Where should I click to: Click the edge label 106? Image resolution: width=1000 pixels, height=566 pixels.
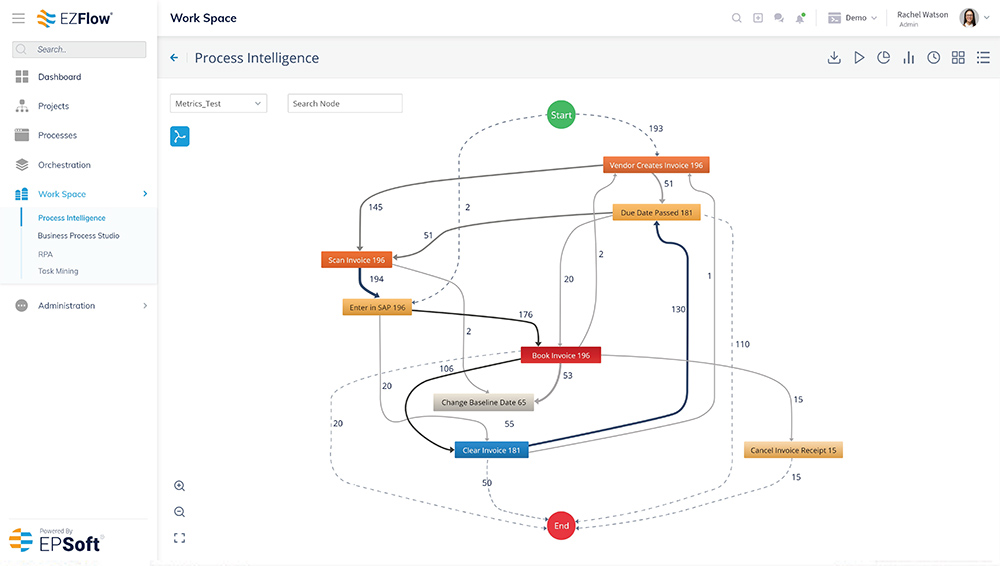(446, 368)
